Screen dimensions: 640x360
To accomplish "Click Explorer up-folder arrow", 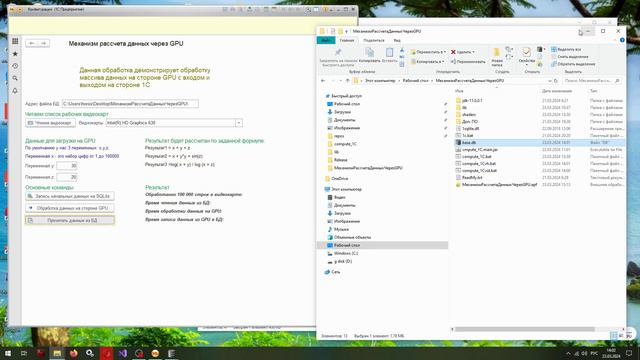I will pos(347,81).
